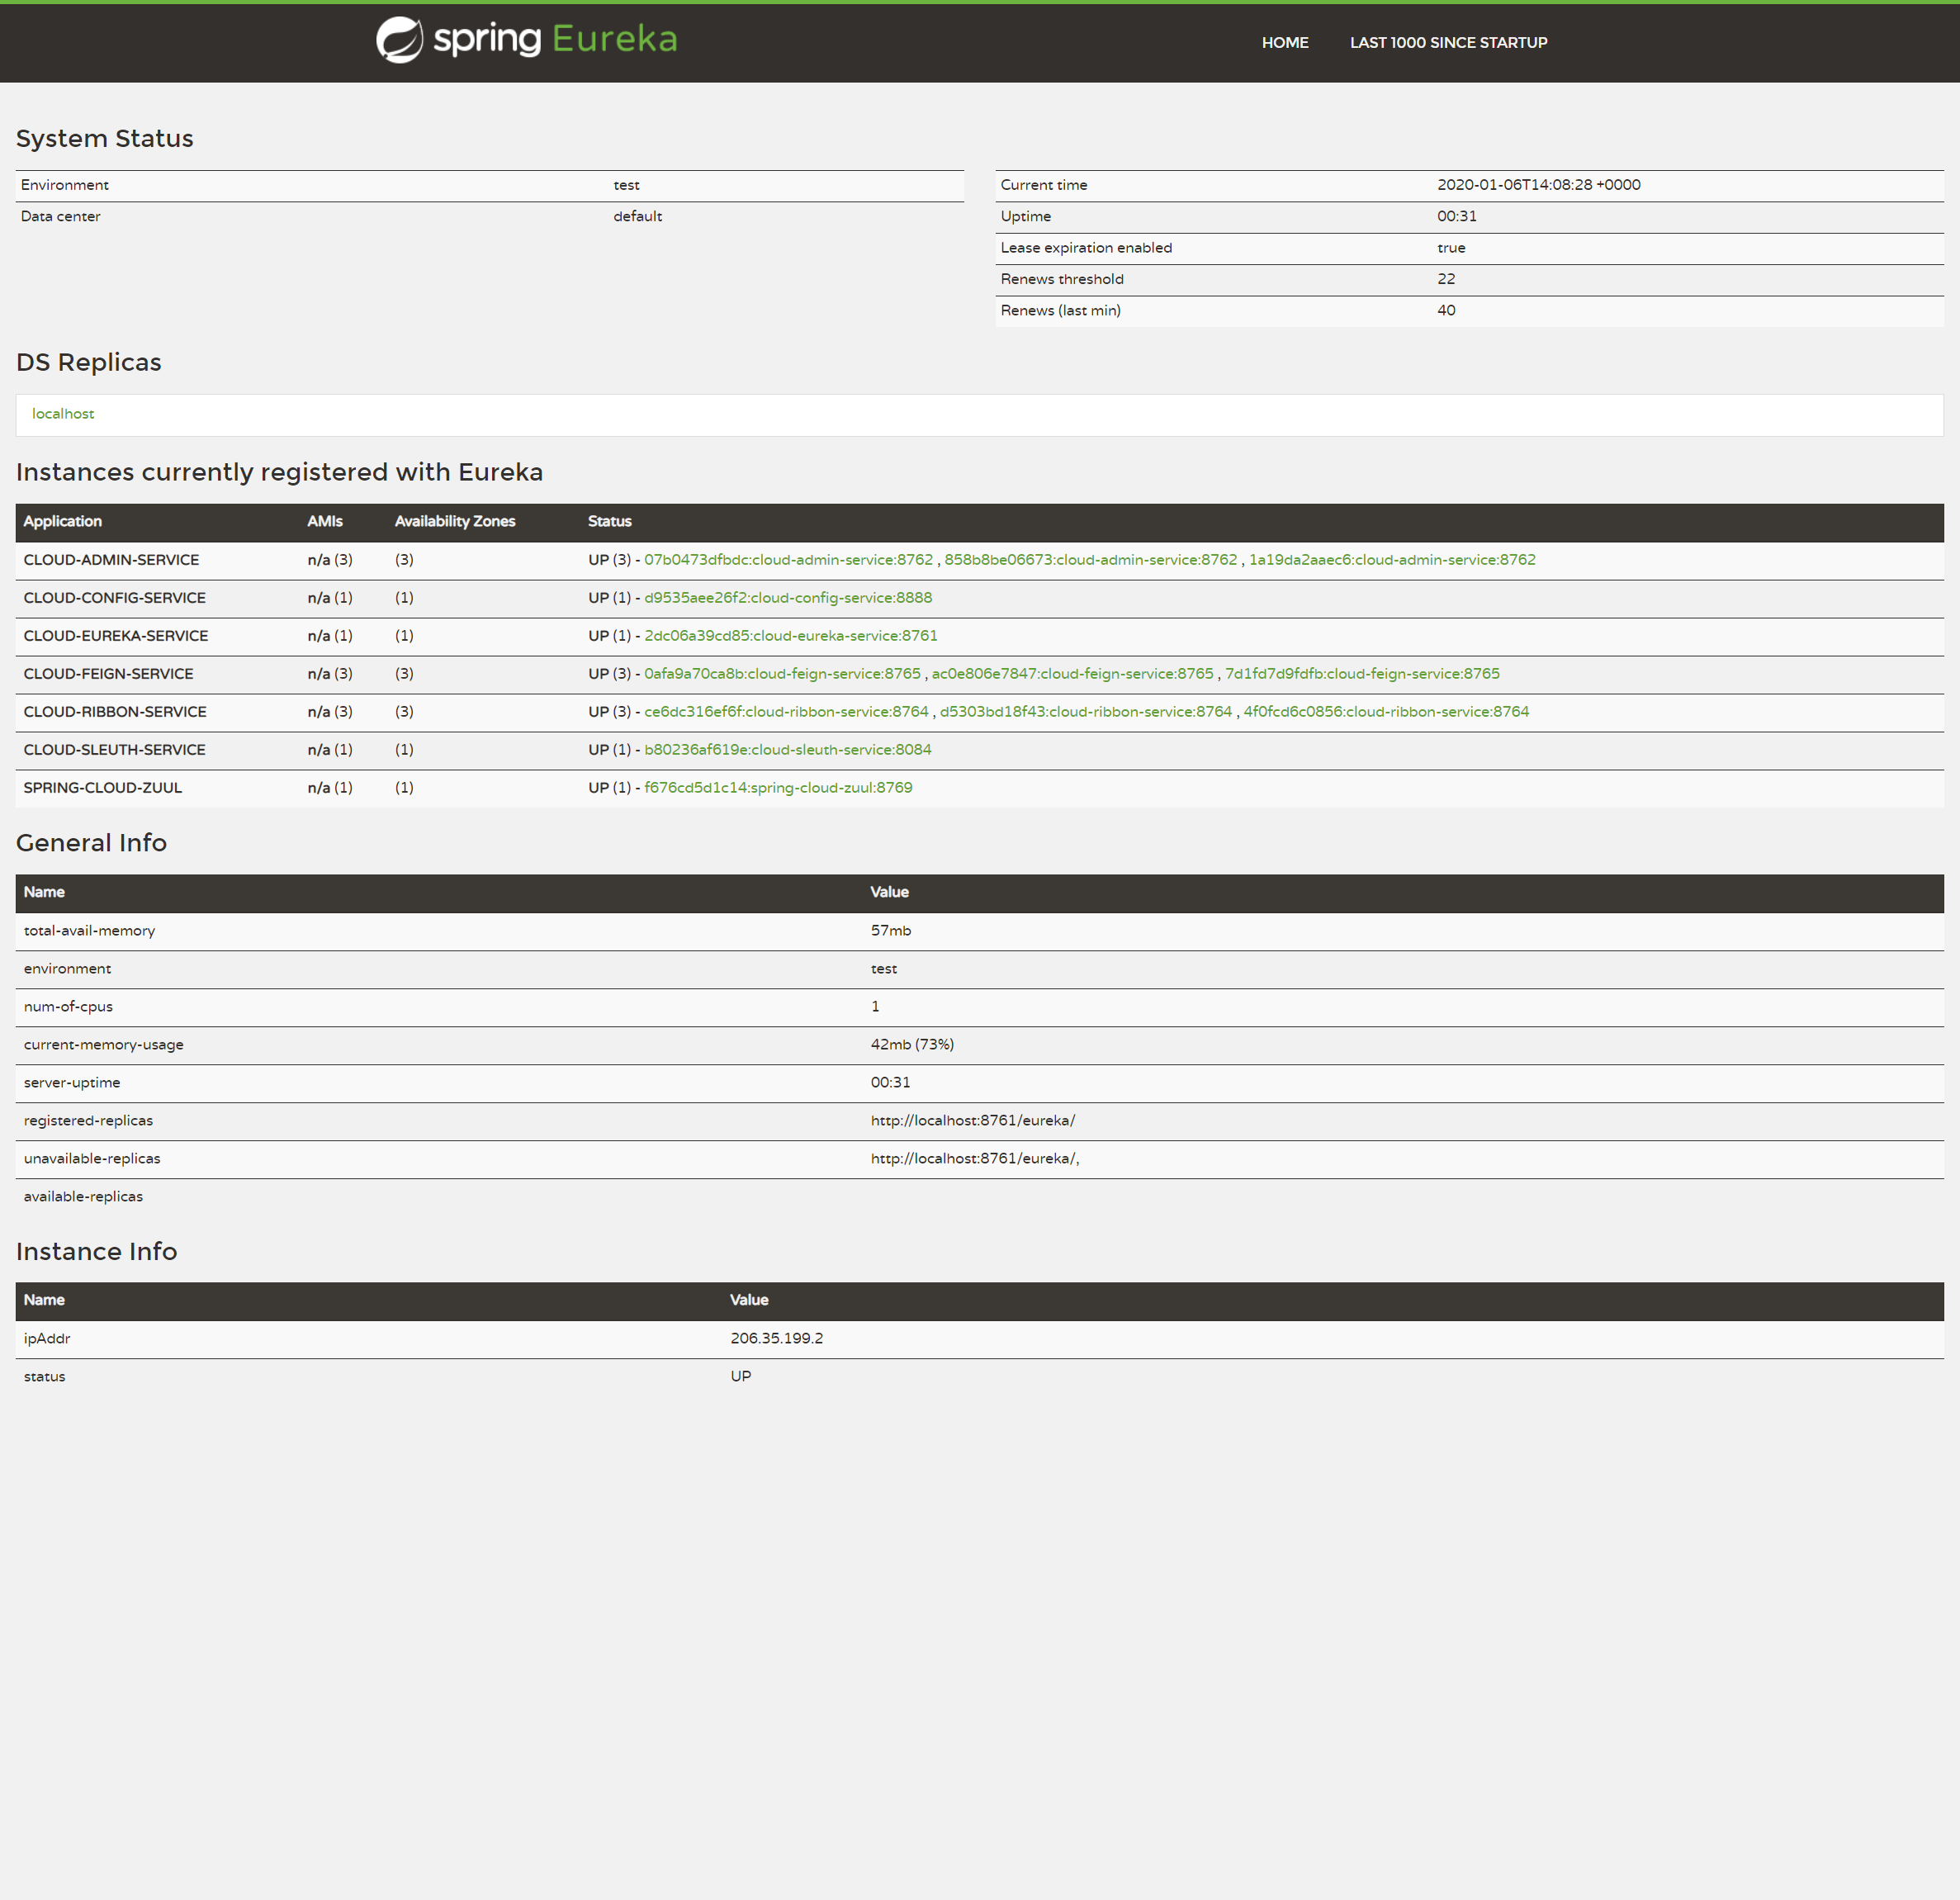The height and width of the screenshot is (1900, 1960).
Task: Click the Availability Zones column header
Action: (x=455, y=522)
